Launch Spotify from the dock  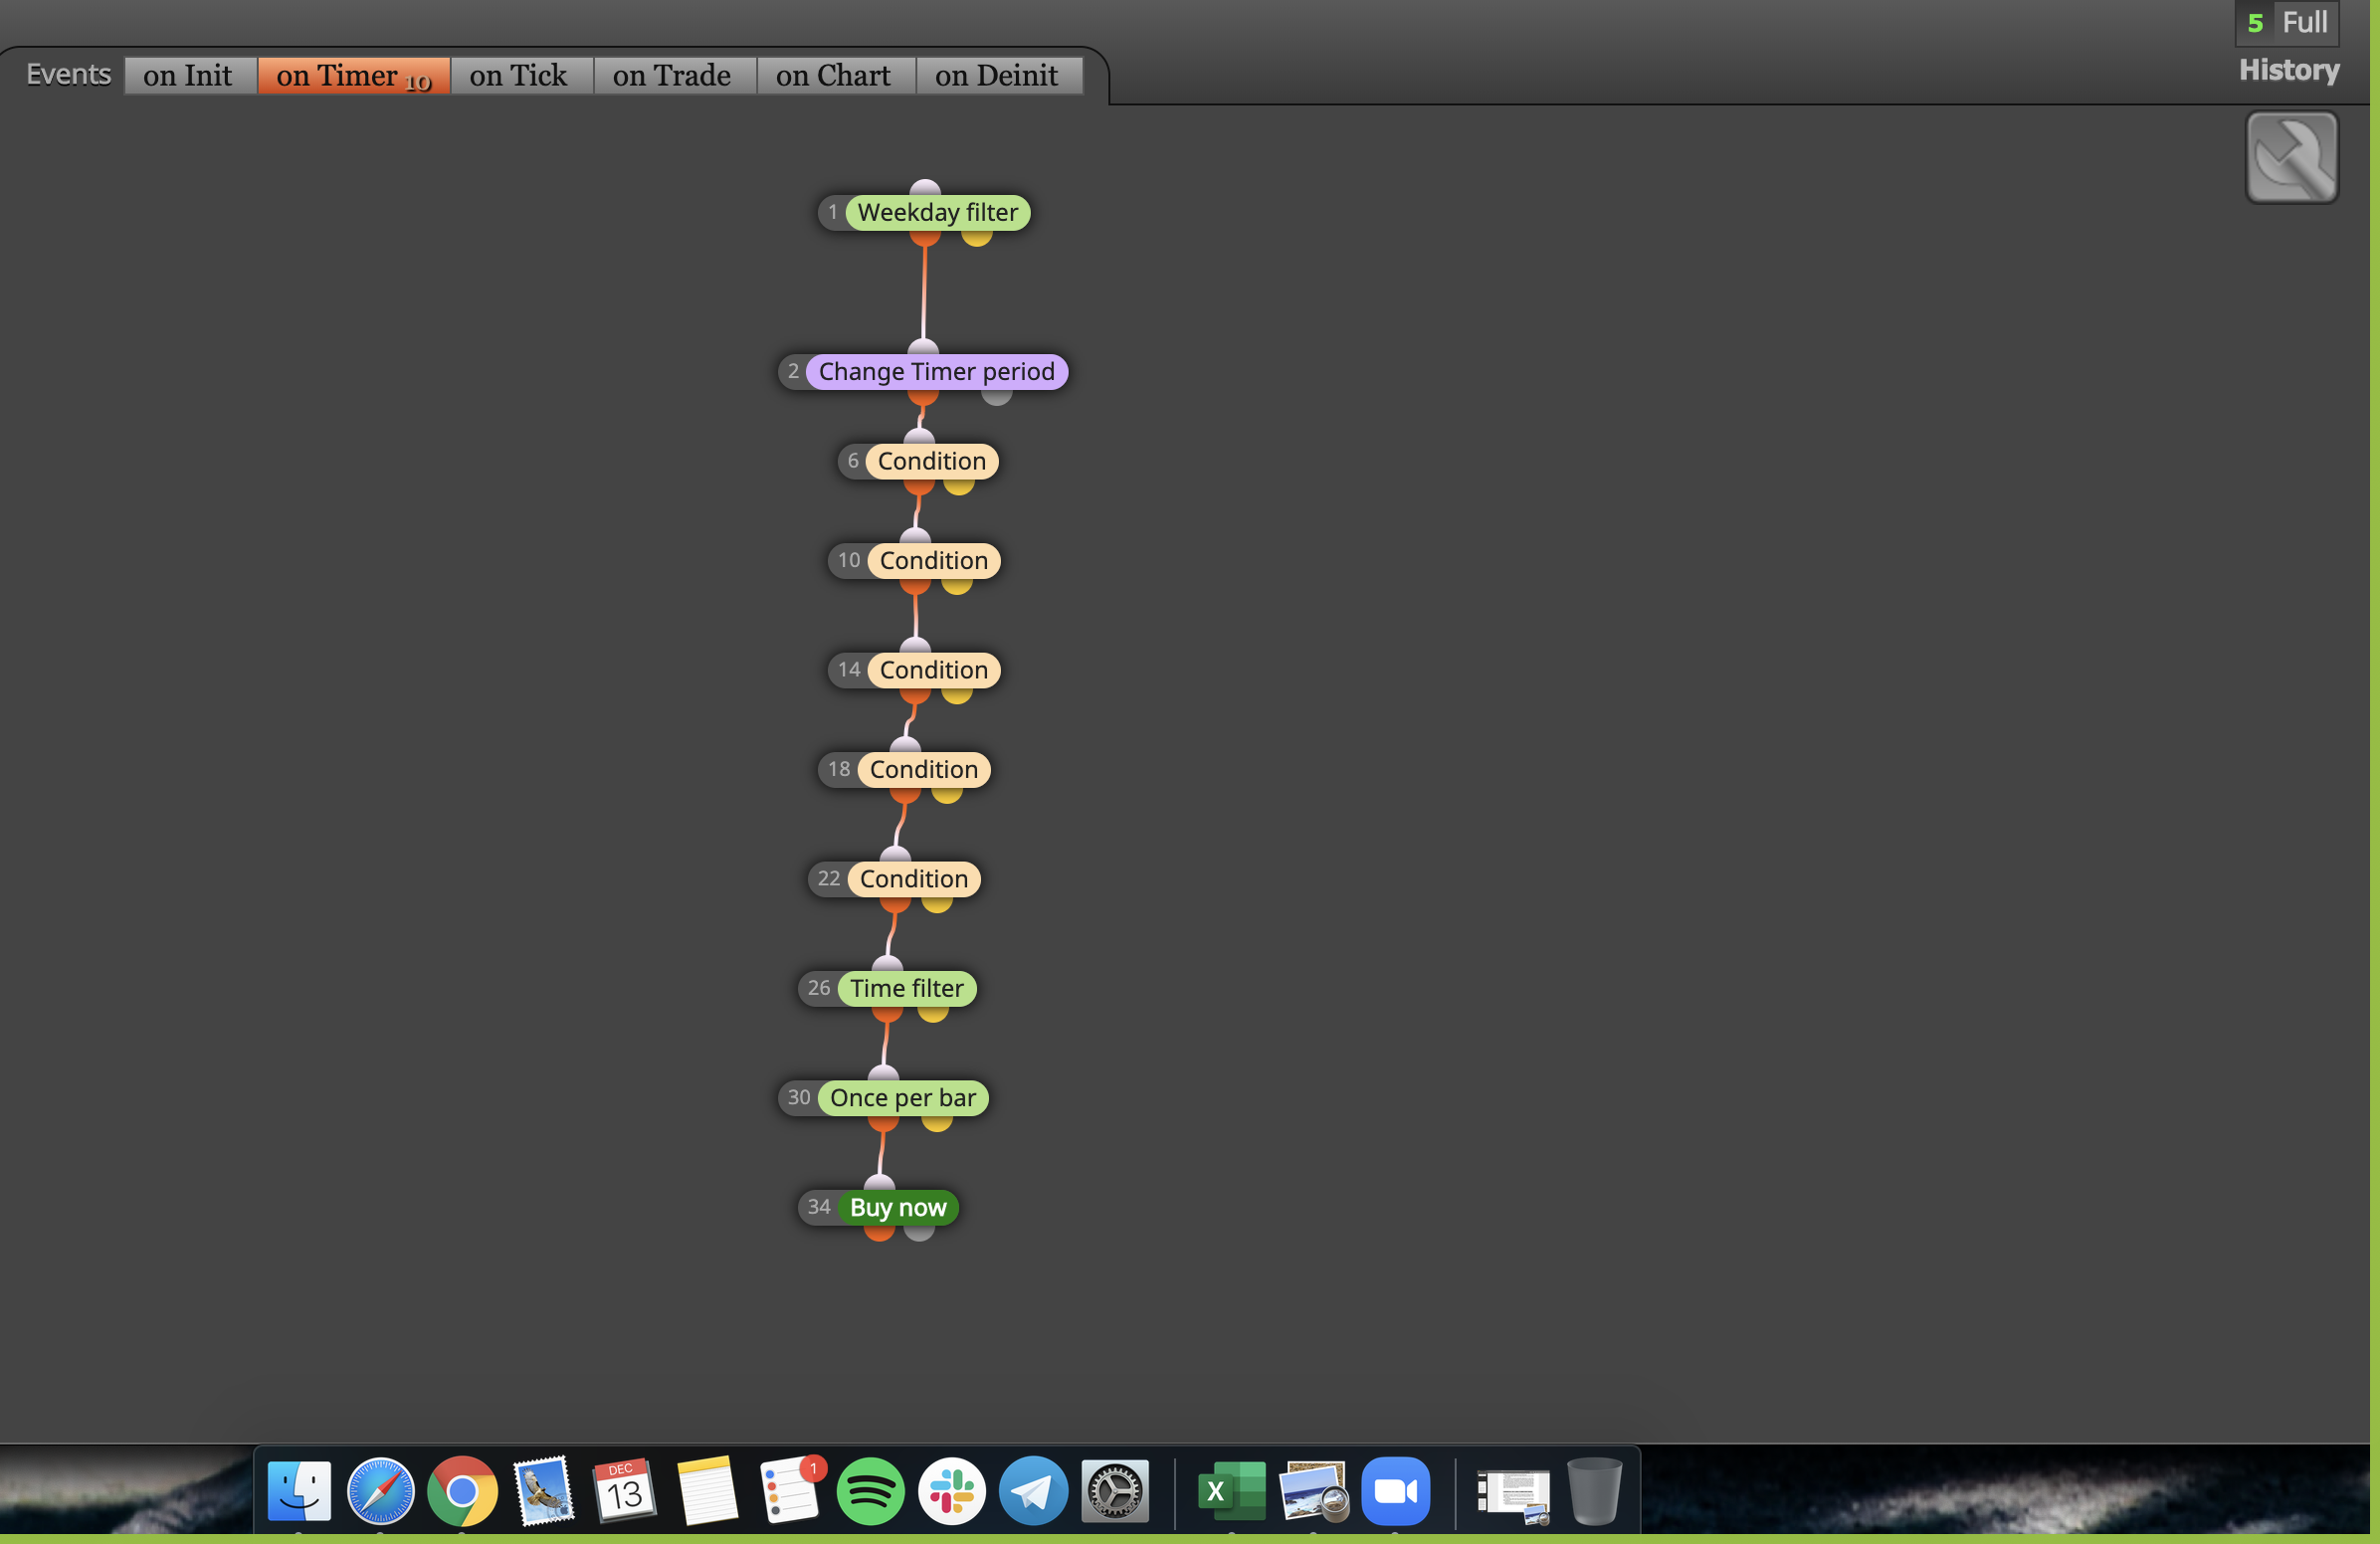[x=870, y=1491]
